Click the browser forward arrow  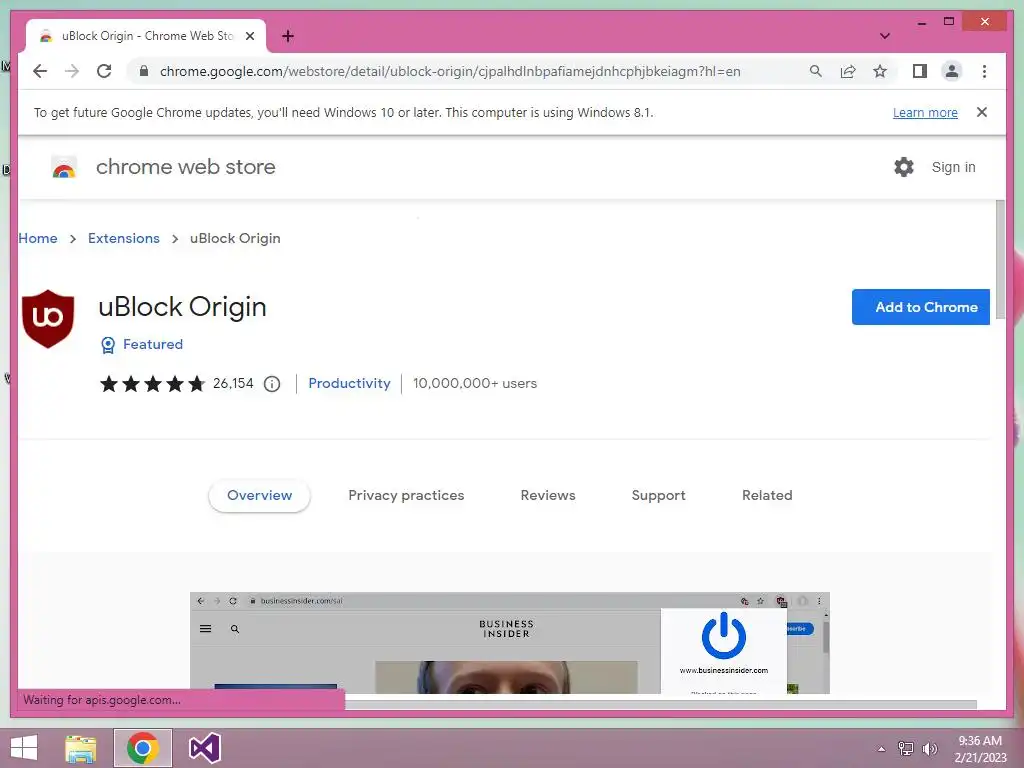72,71
